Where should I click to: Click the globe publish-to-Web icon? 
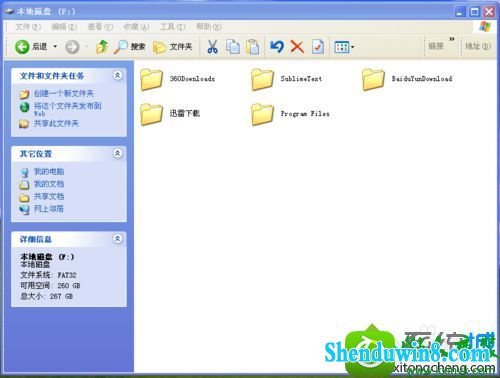click(x=24, y=107)
